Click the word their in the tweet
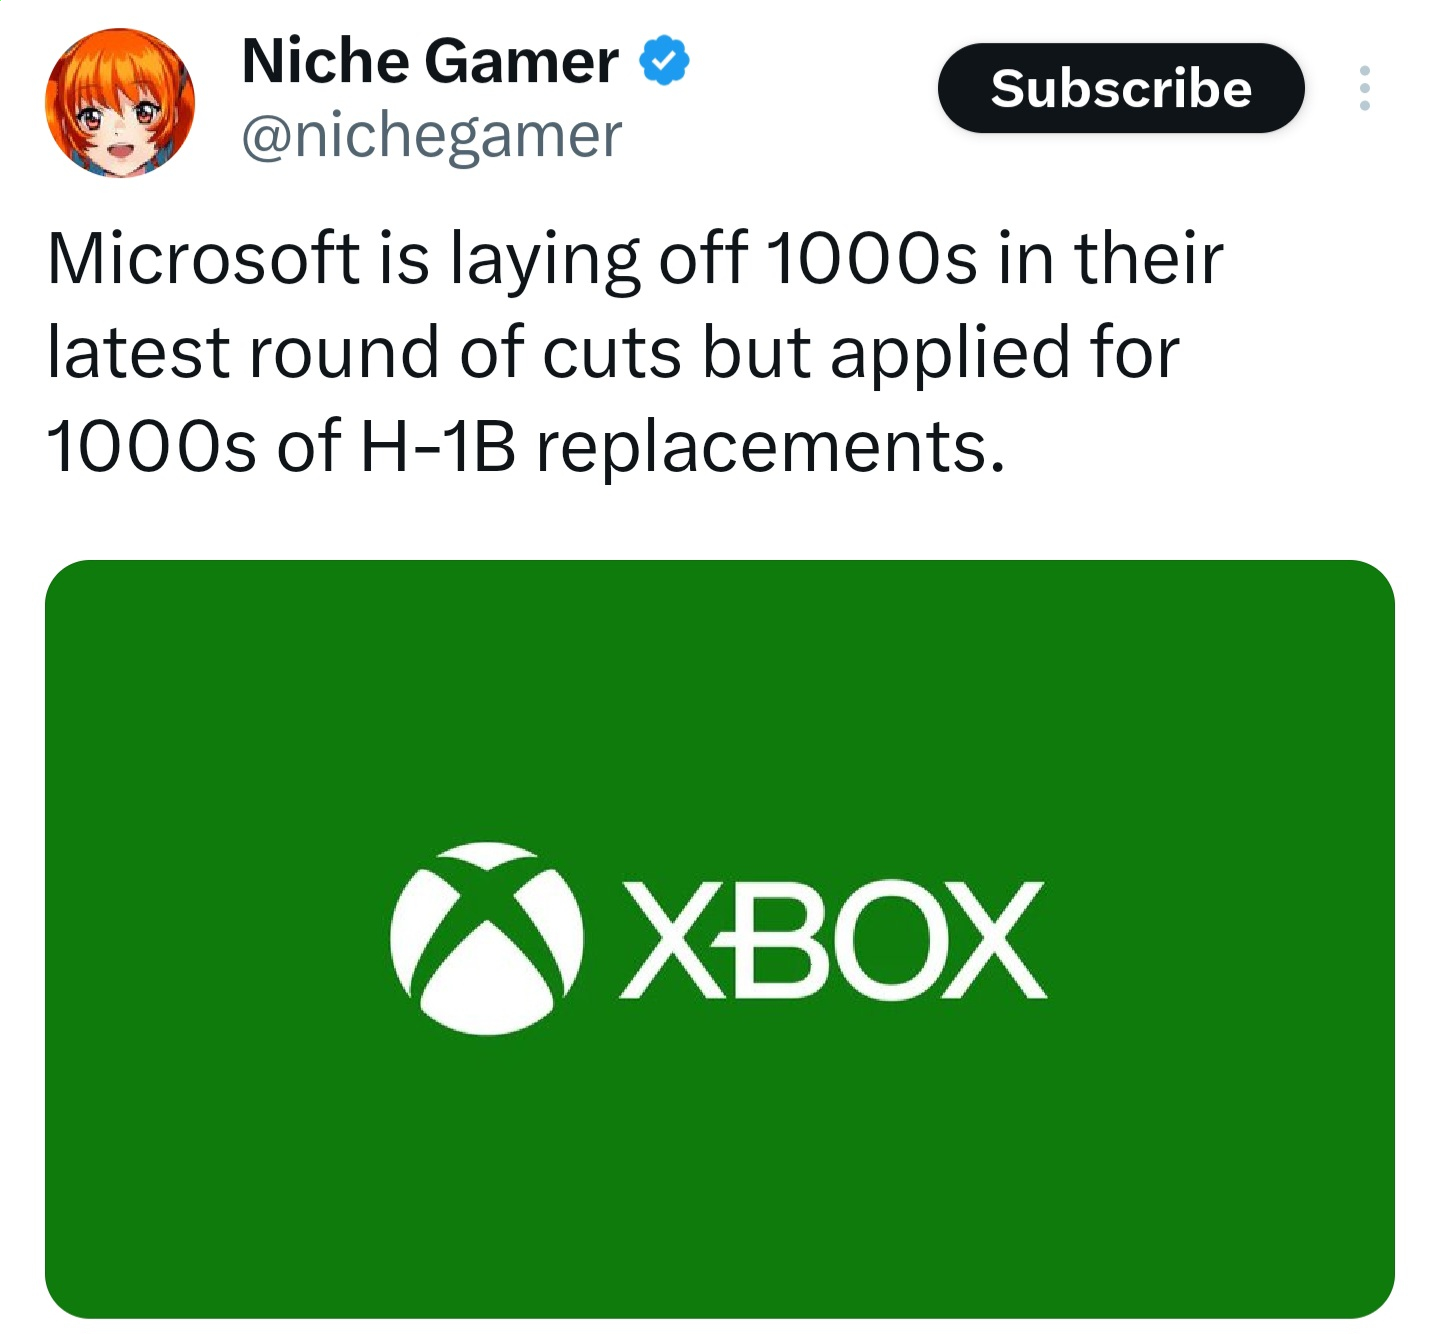This screenshot has height=1334, width=1440. (1148, 258)
